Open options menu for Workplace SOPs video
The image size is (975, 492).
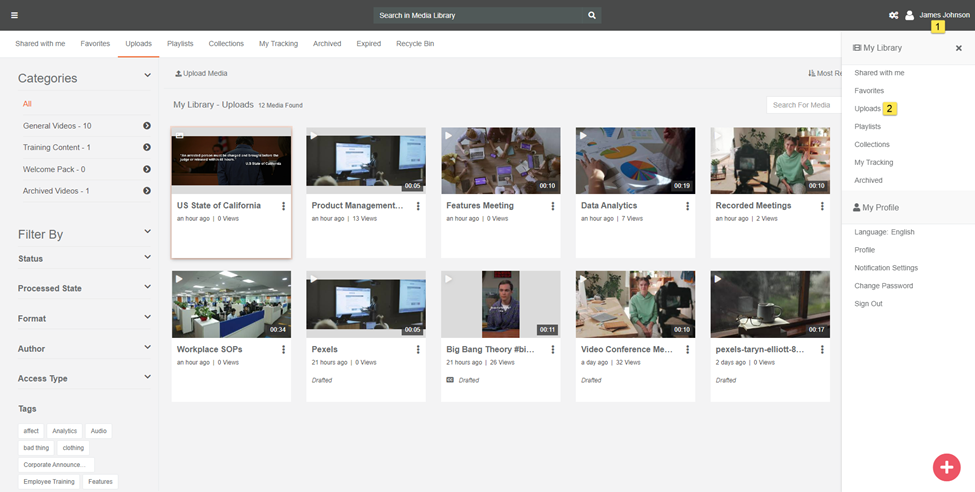pos(283,350)
